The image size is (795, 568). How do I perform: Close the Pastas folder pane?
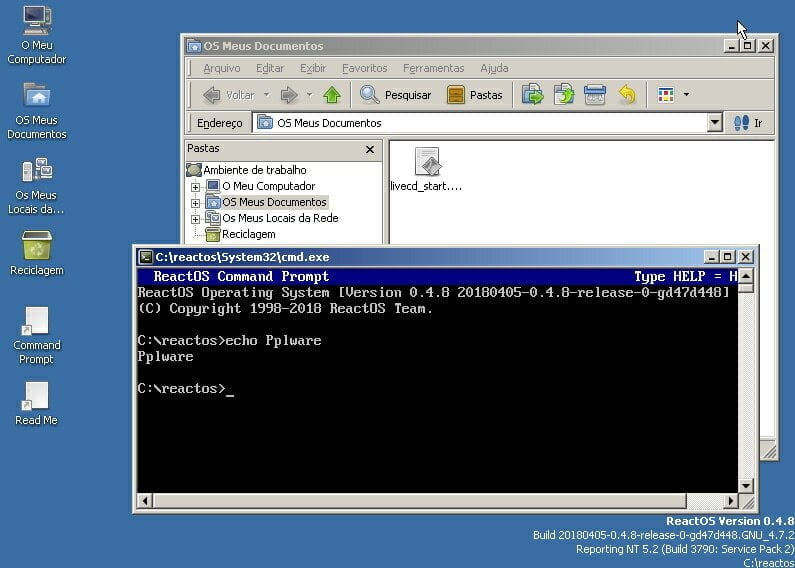click(370, 149)
